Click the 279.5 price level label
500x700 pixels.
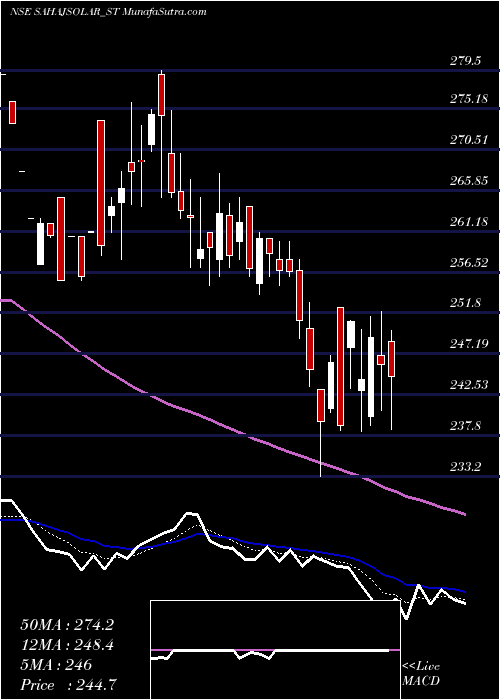click(465, 61)
